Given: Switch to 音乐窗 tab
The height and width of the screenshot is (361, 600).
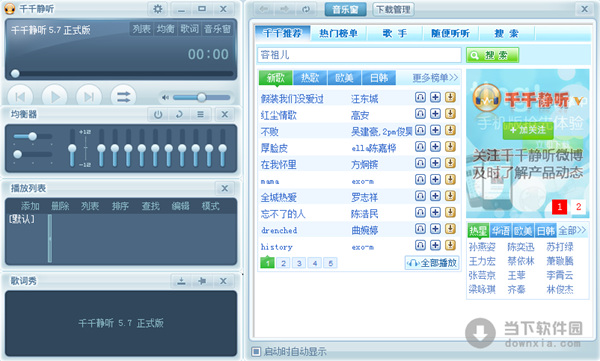Looking at the screenshot, I should pos(346,10).
